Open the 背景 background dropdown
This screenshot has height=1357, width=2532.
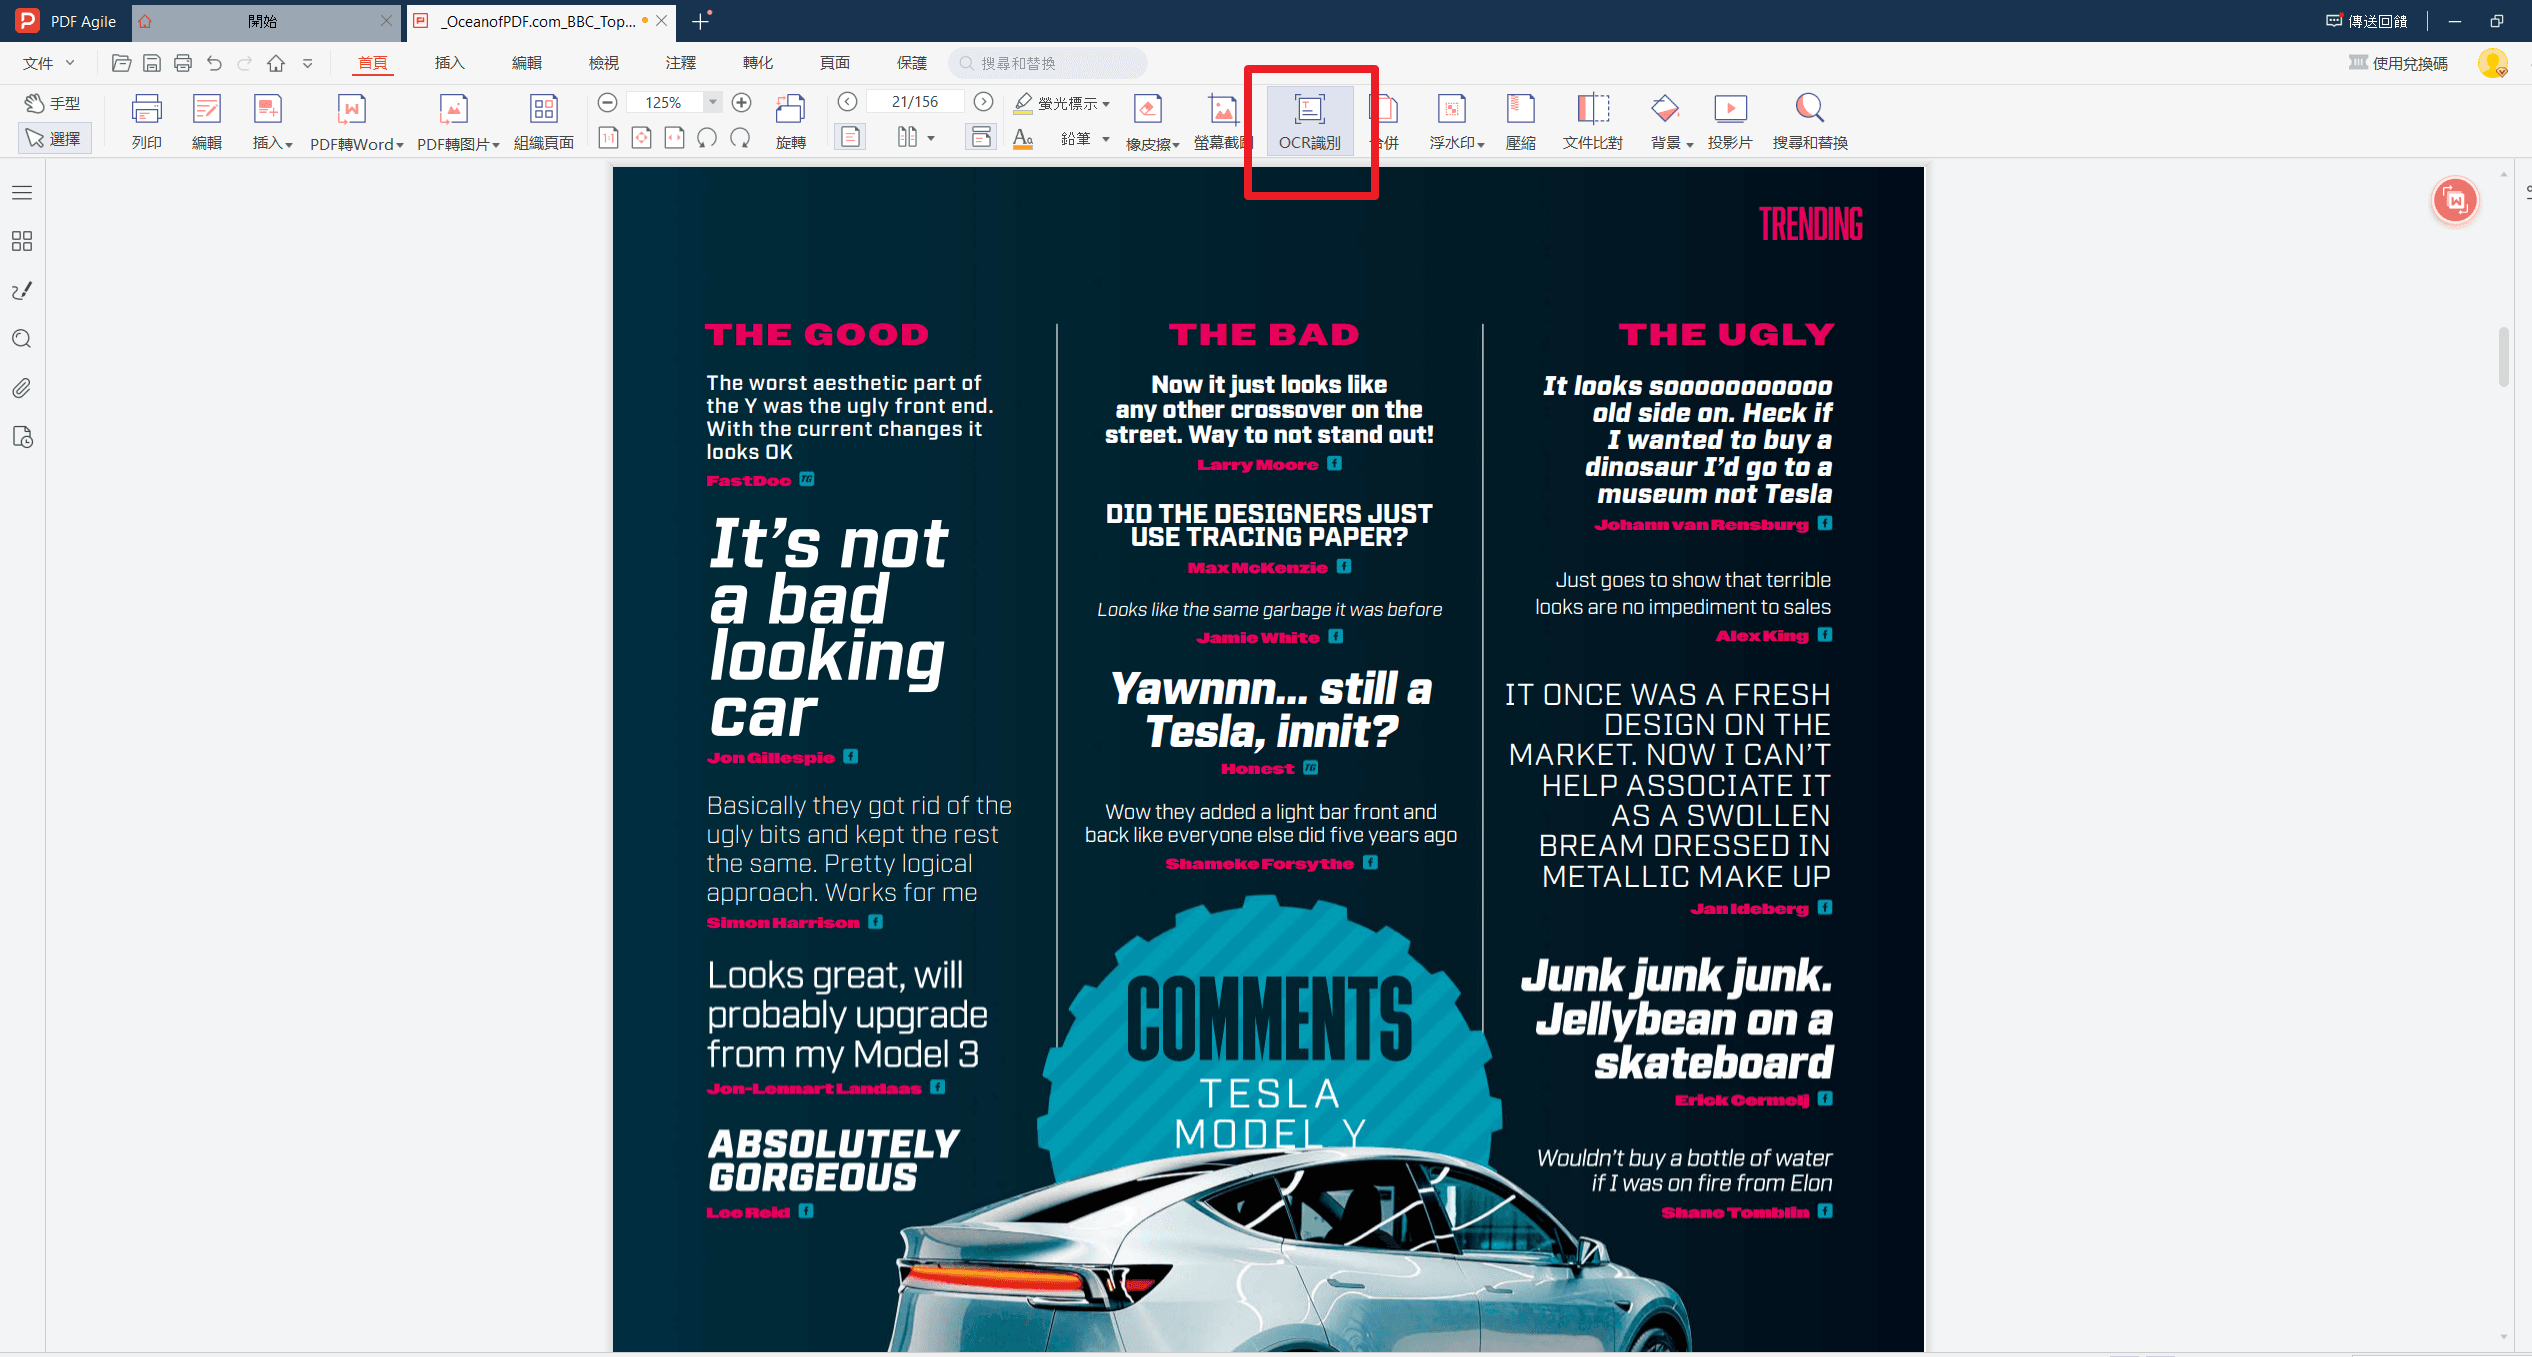(1671, 122)
